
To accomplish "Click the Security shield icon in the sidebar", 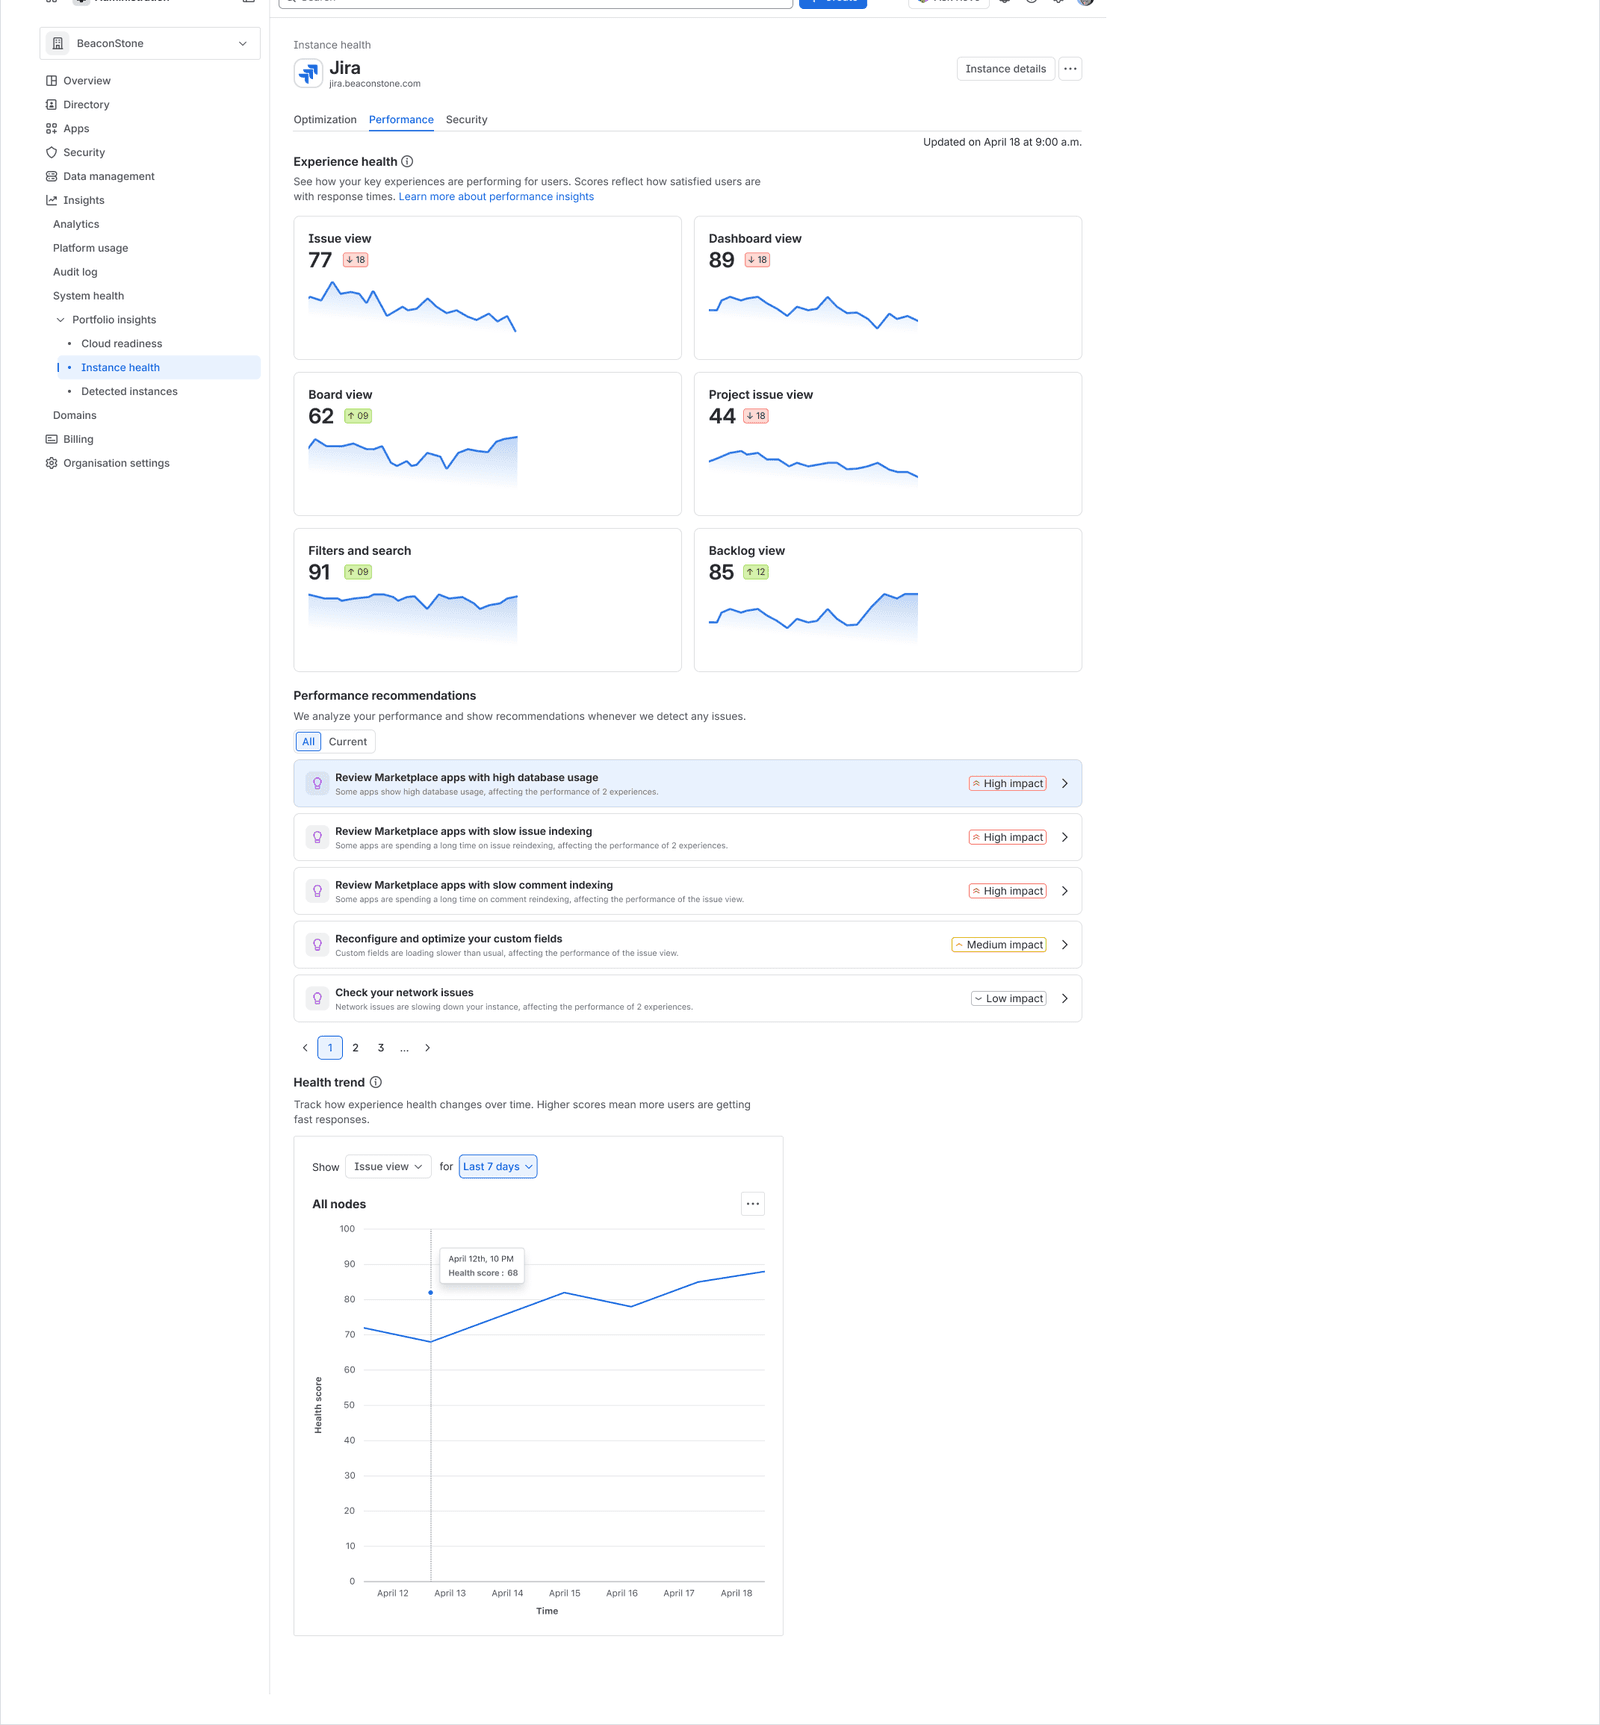I will [x=51, y=153].
